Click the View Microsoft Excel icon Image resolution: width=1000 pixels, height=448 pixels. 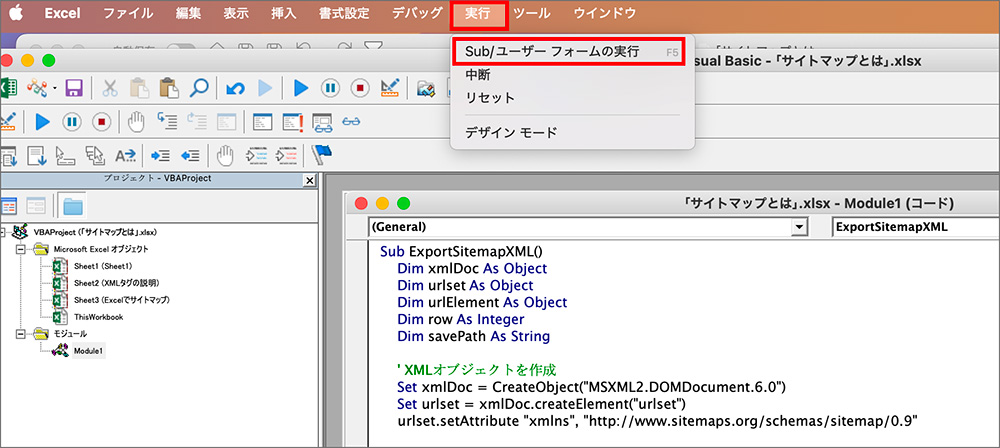[8, 88]
